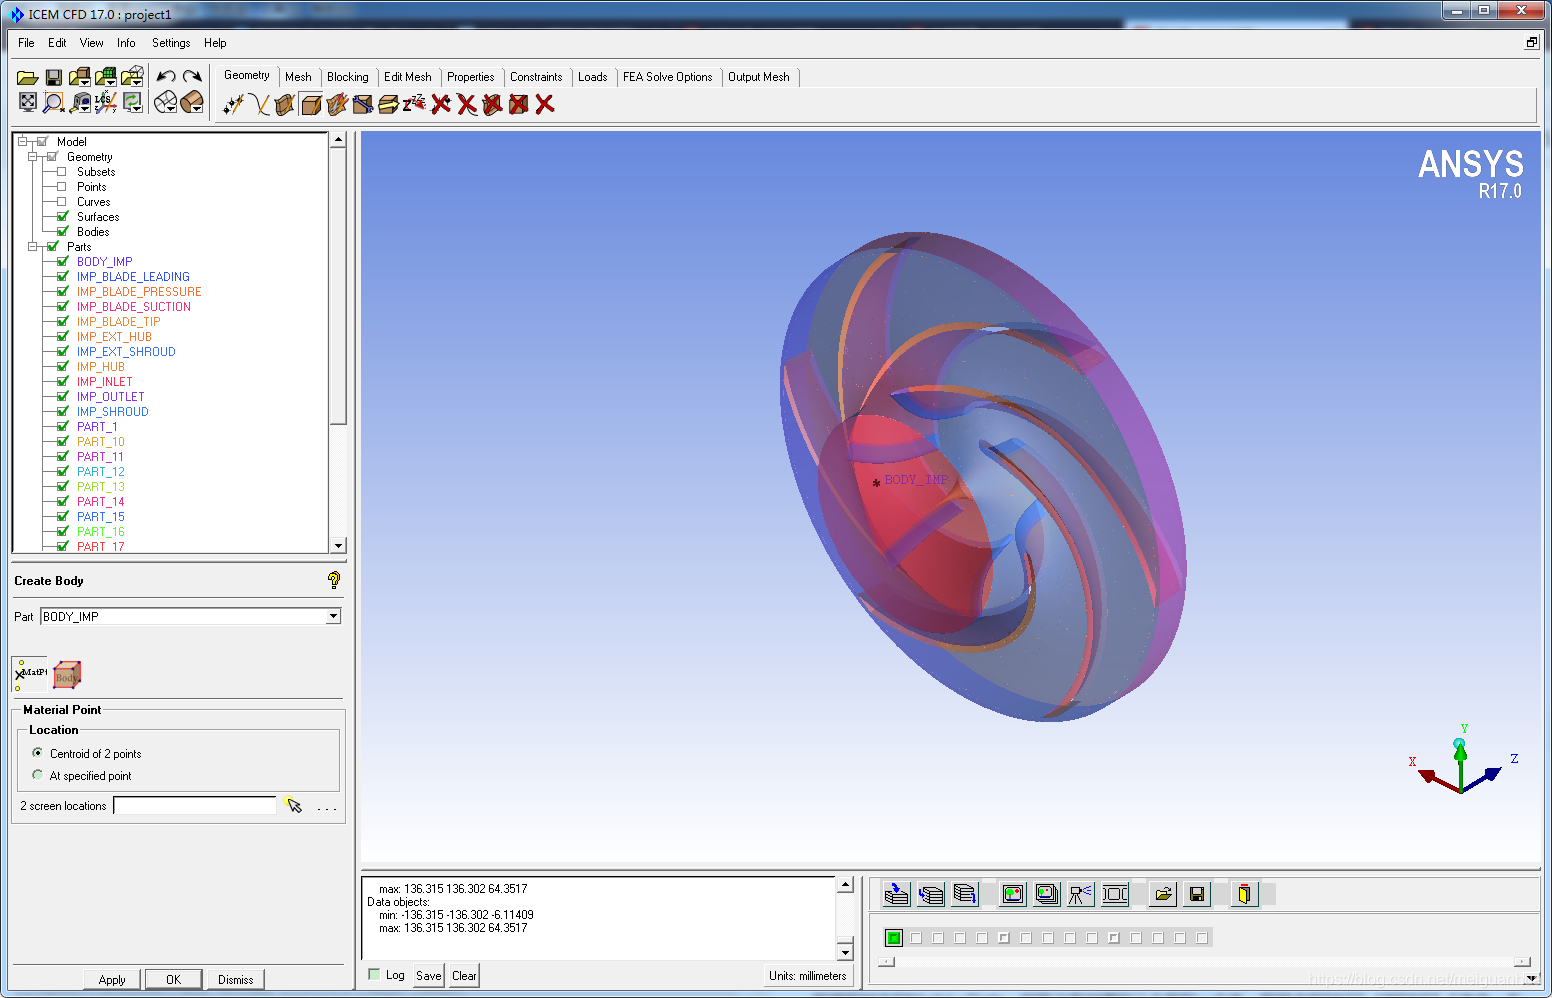Save project using the floppy disk icon
The height and width of the screenshot is (998, 1552).
(x=54, y=77)
